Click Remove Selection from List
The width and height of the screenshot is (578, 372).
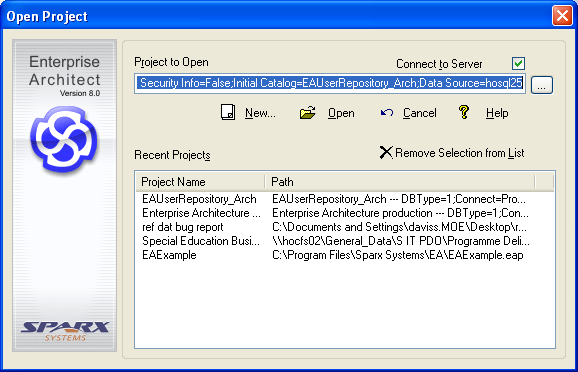pos(459,153)
